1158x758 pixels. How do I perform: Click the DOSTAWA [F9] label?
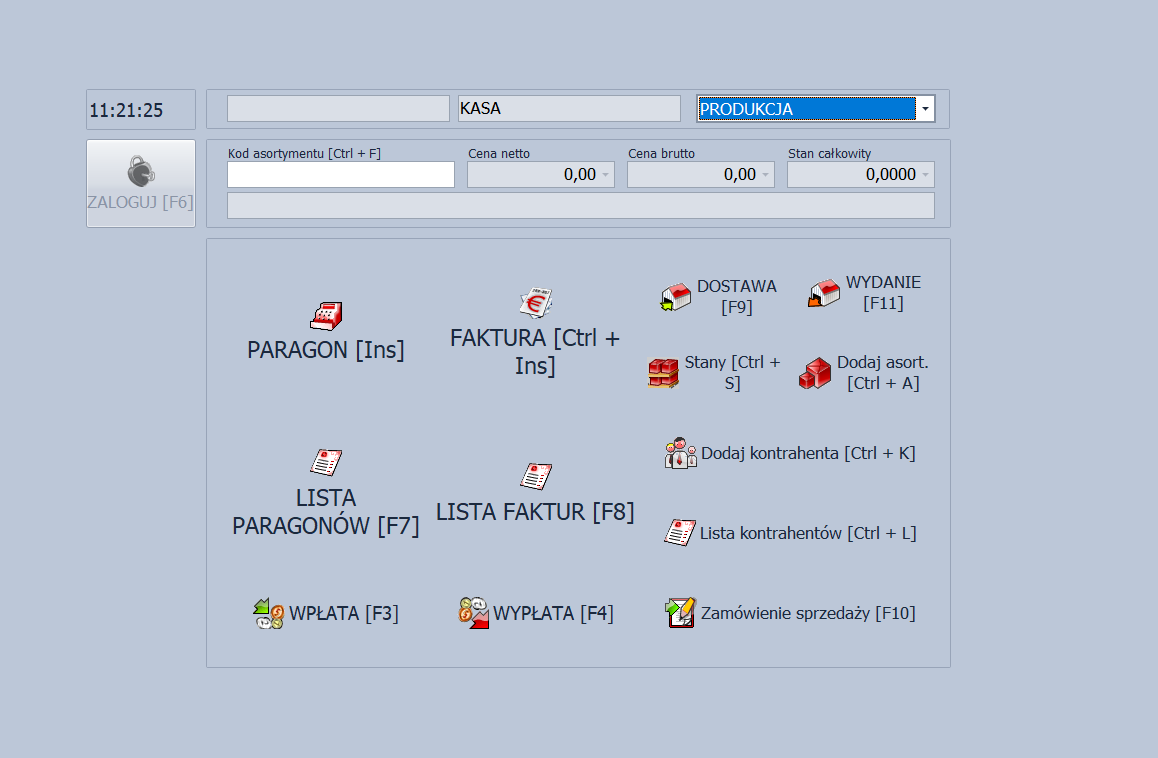point(736,296)
